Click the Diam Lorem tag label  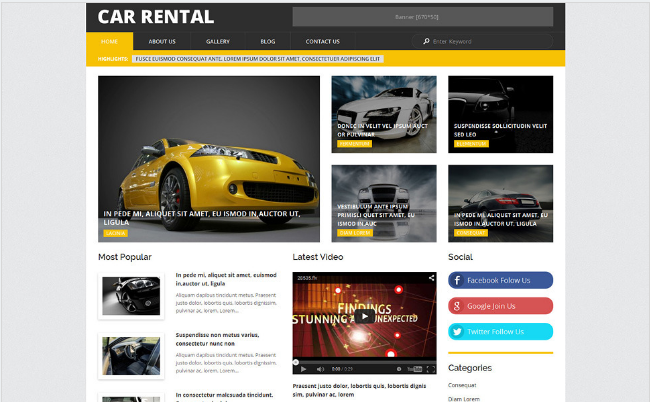tap(355, 233)
